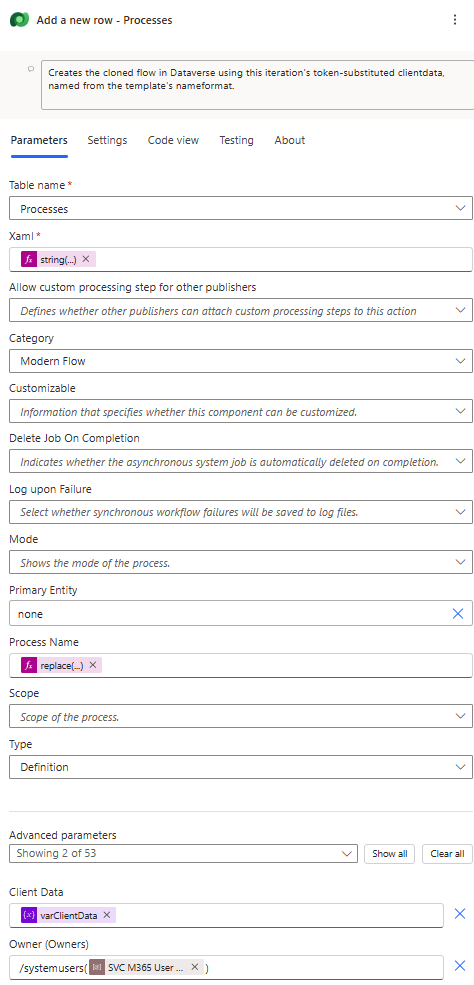Remove the varClientData variable token

click(107, 915)
